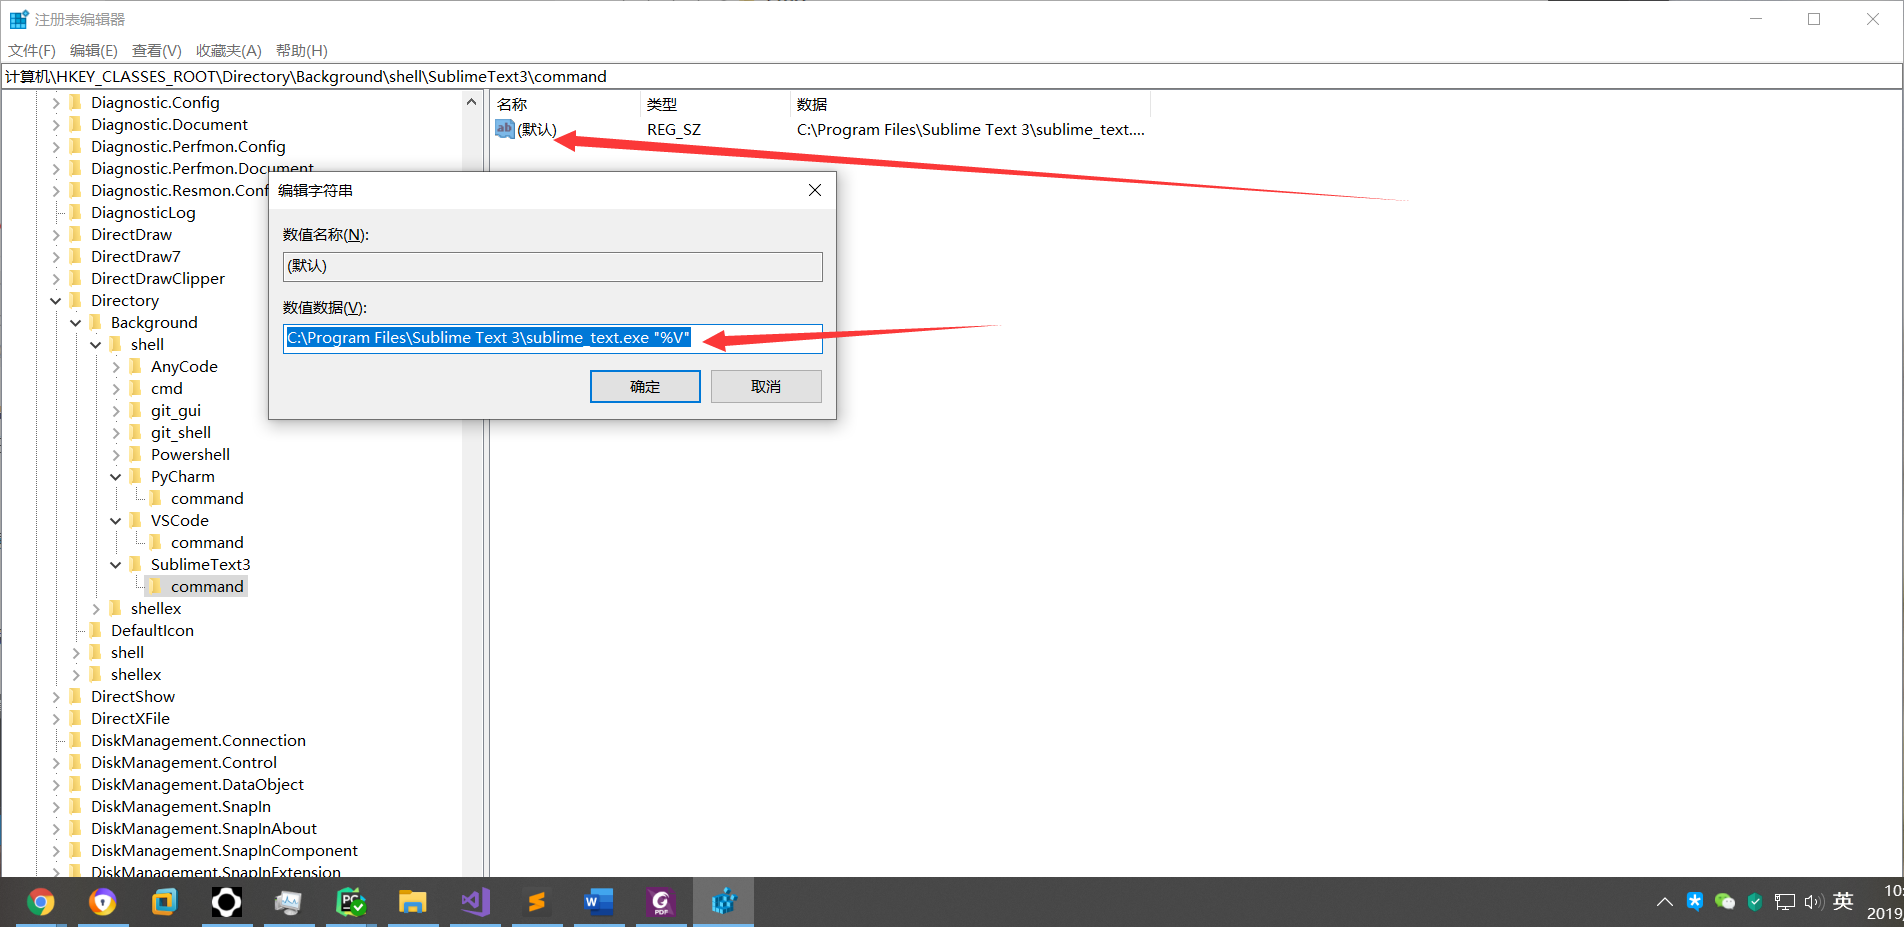Open the blue asterisk chat tray icon
The height and width of the screenshot is (927, 1904).
tap(1695, 901)
